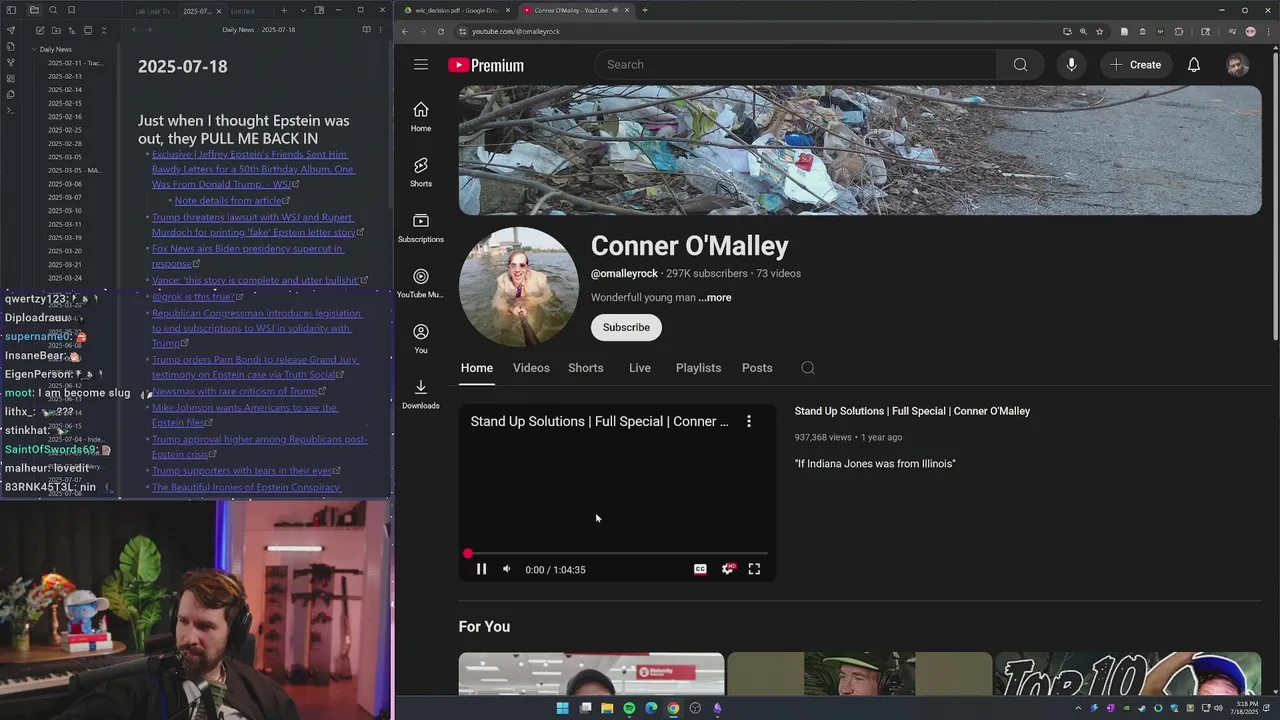Click the YouTube Premium logo
The height and width of the screenshot is (720, 1280).
tap(486, 65)
